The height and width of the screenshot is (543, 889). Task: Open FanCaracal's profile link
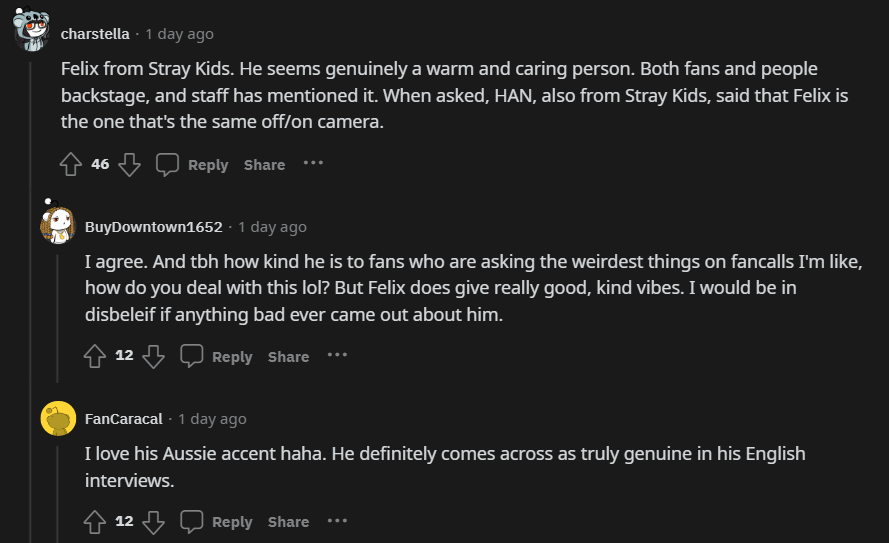click(122, 419)
